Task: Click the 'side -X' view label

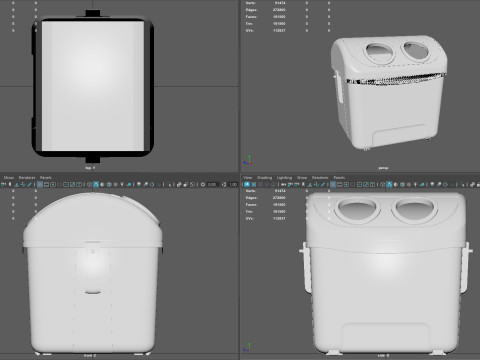Action: pos(383,356)
